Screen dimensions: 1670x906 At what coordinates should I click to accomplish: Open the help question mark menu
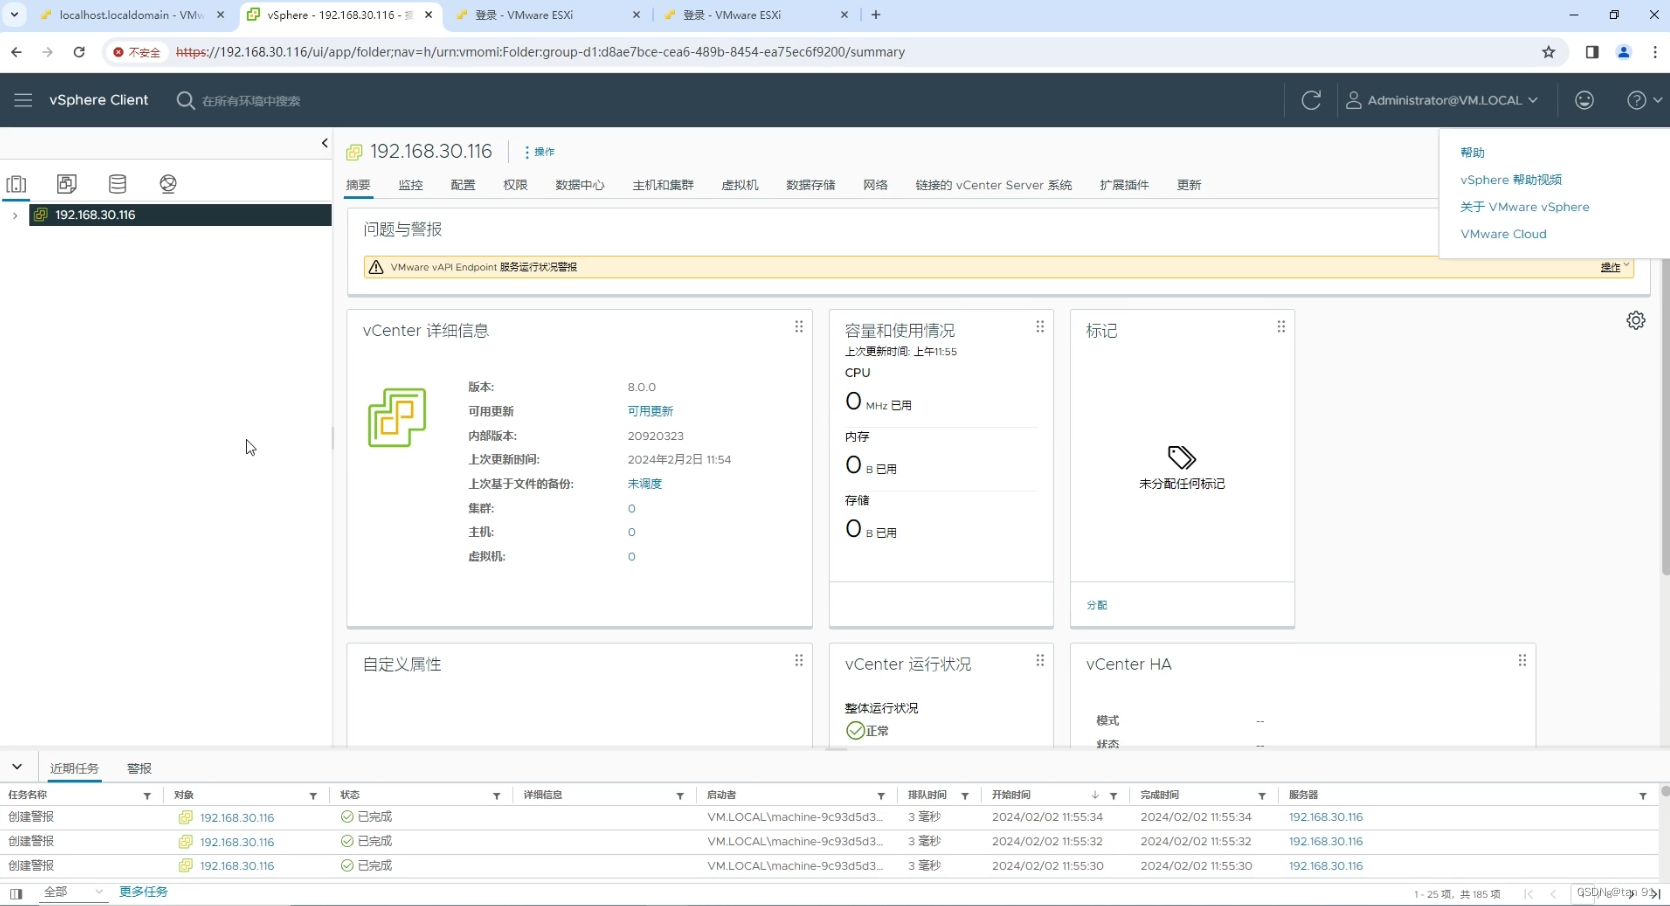1643,100
